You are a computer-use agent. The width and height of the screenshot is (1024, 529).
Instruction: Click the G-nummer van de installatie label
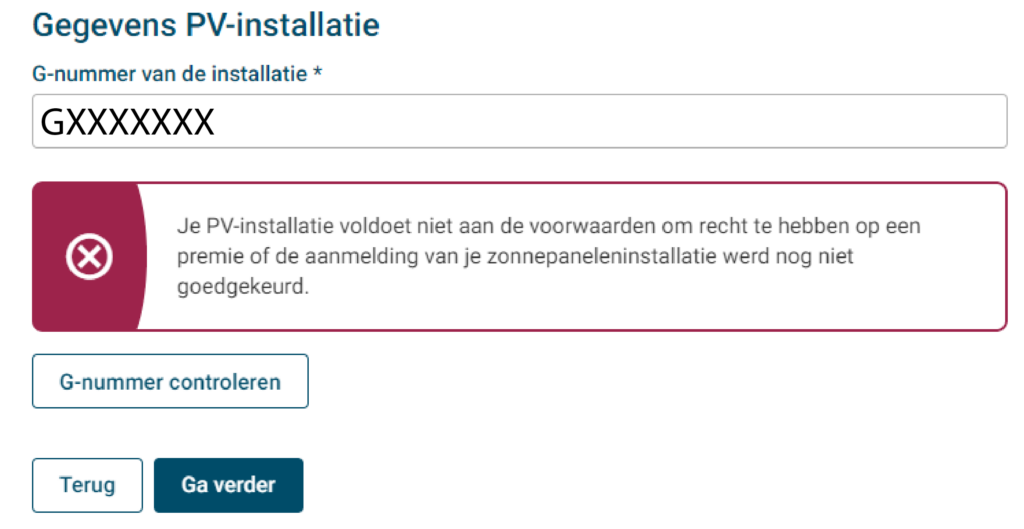coord(169,73)
